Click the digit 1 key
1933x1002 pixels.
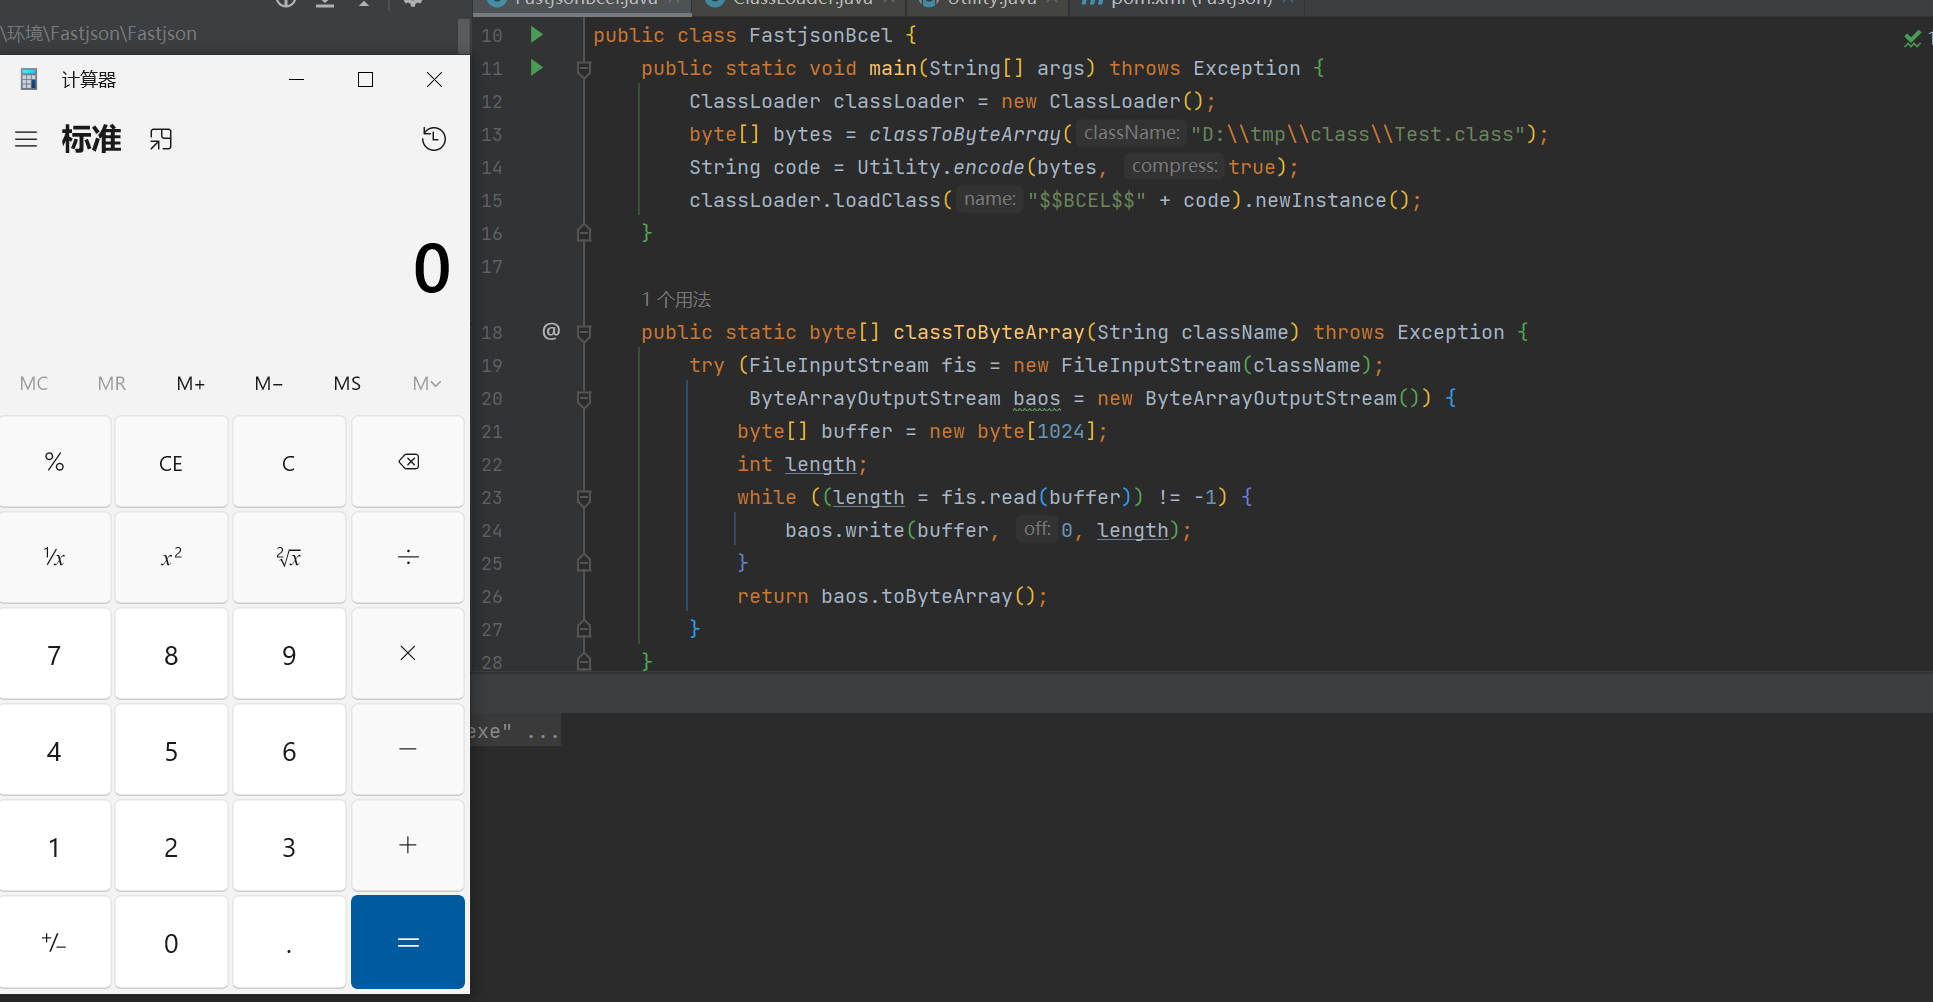click(x=55, y=846)
